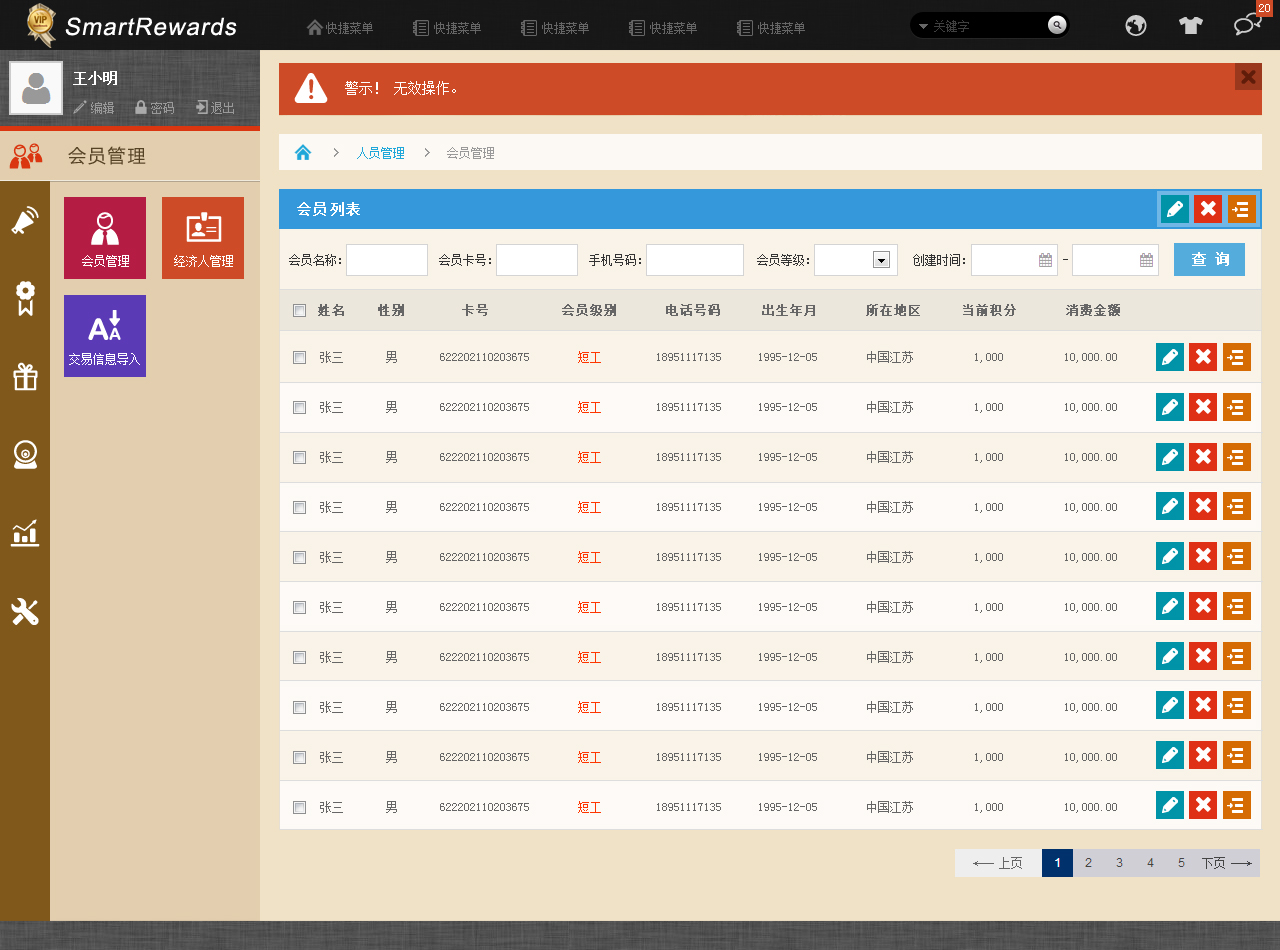
Task: Open the wrench tools sidebar icon
Action: (x=25, y=611)
